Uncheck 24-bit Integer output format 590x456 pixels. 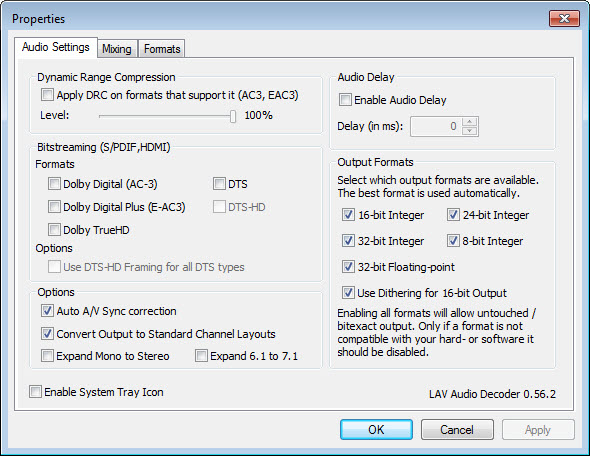click(453, 215)
